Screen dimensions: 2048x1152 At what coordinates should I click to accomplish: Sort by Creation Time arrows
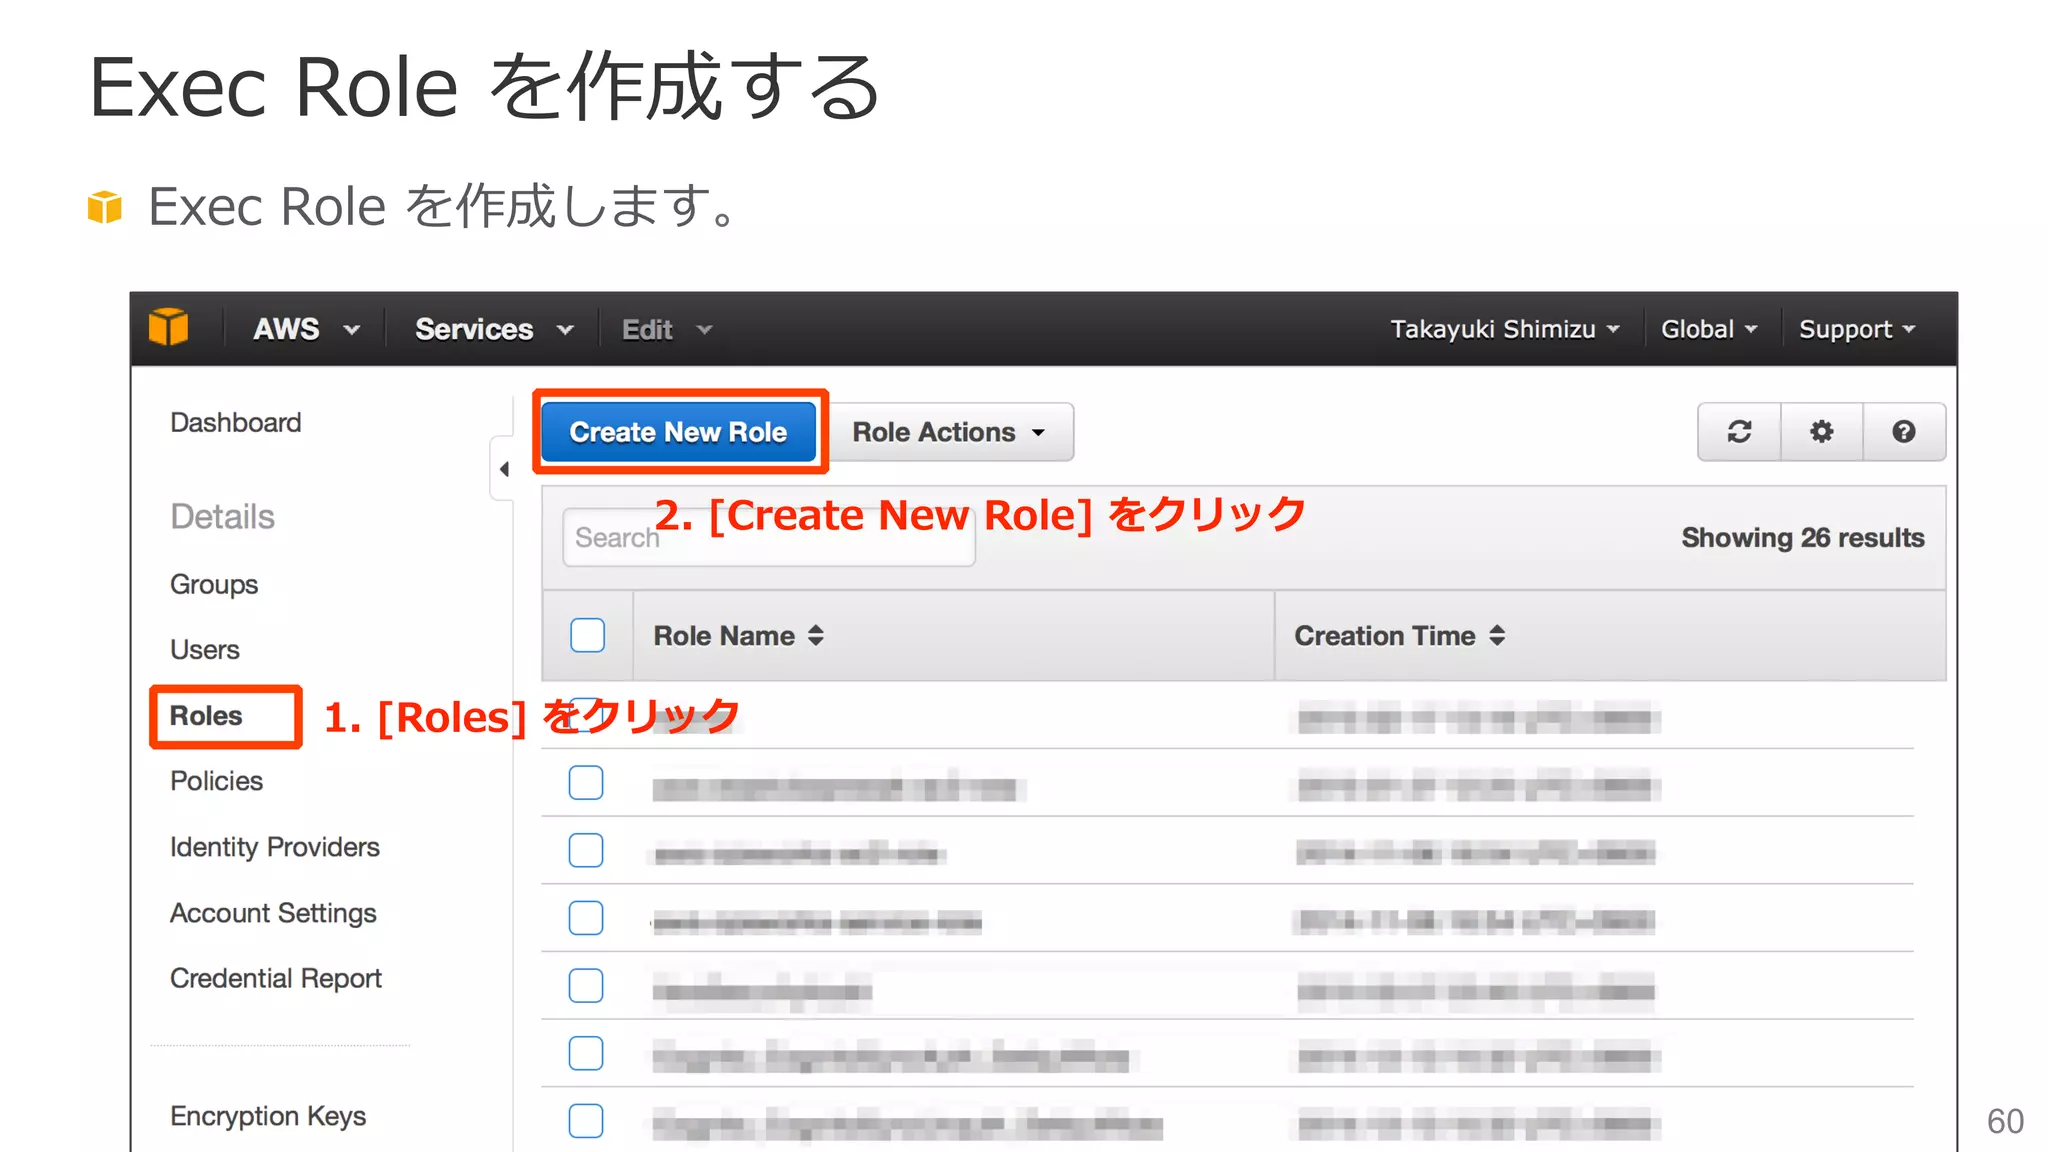pos(1497,635)
